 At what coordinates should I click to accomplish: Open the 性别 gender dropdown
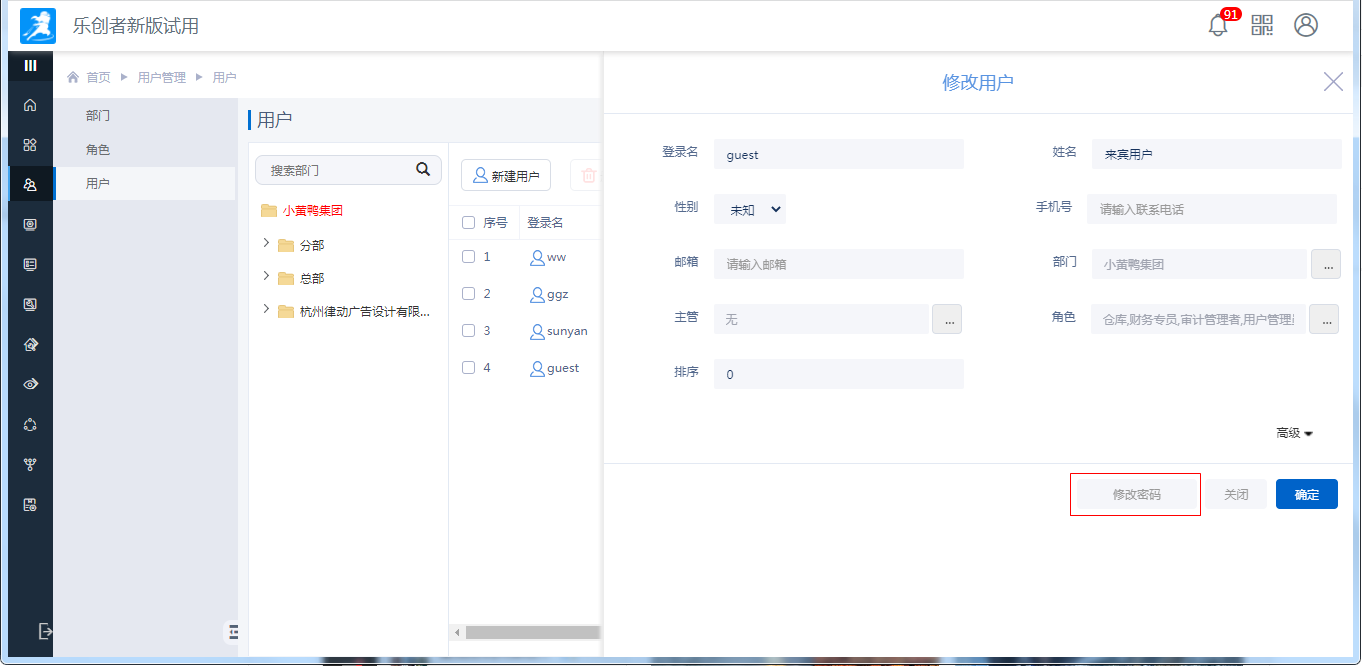coord(750,210)
